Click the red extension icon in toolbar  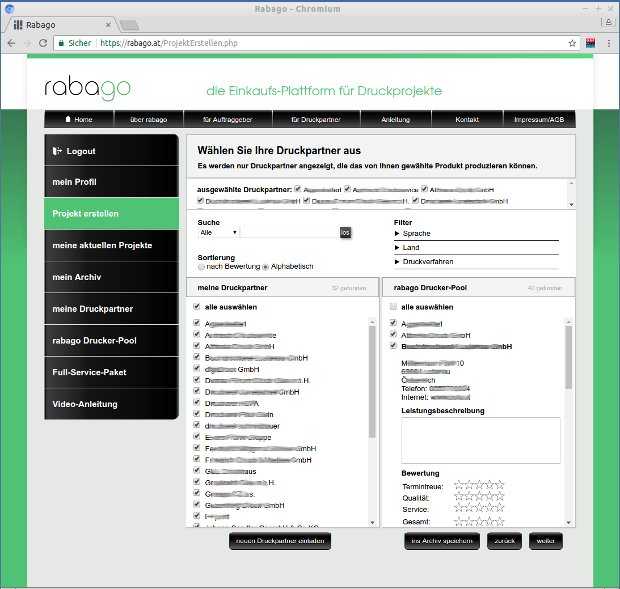pyautogui.click(x=590, y=43)
